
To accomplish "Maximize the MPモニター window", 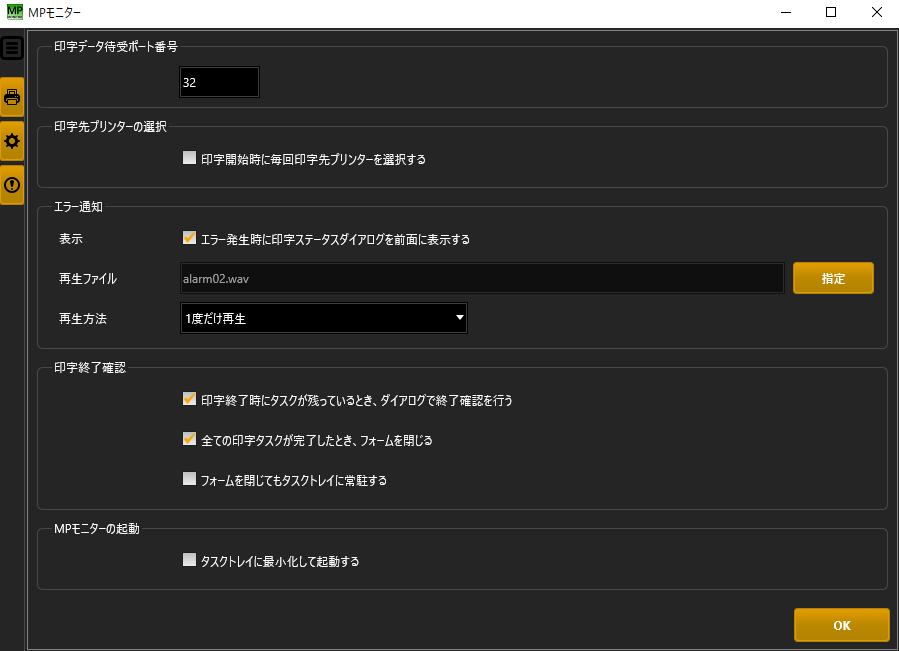I will [831, 12].
